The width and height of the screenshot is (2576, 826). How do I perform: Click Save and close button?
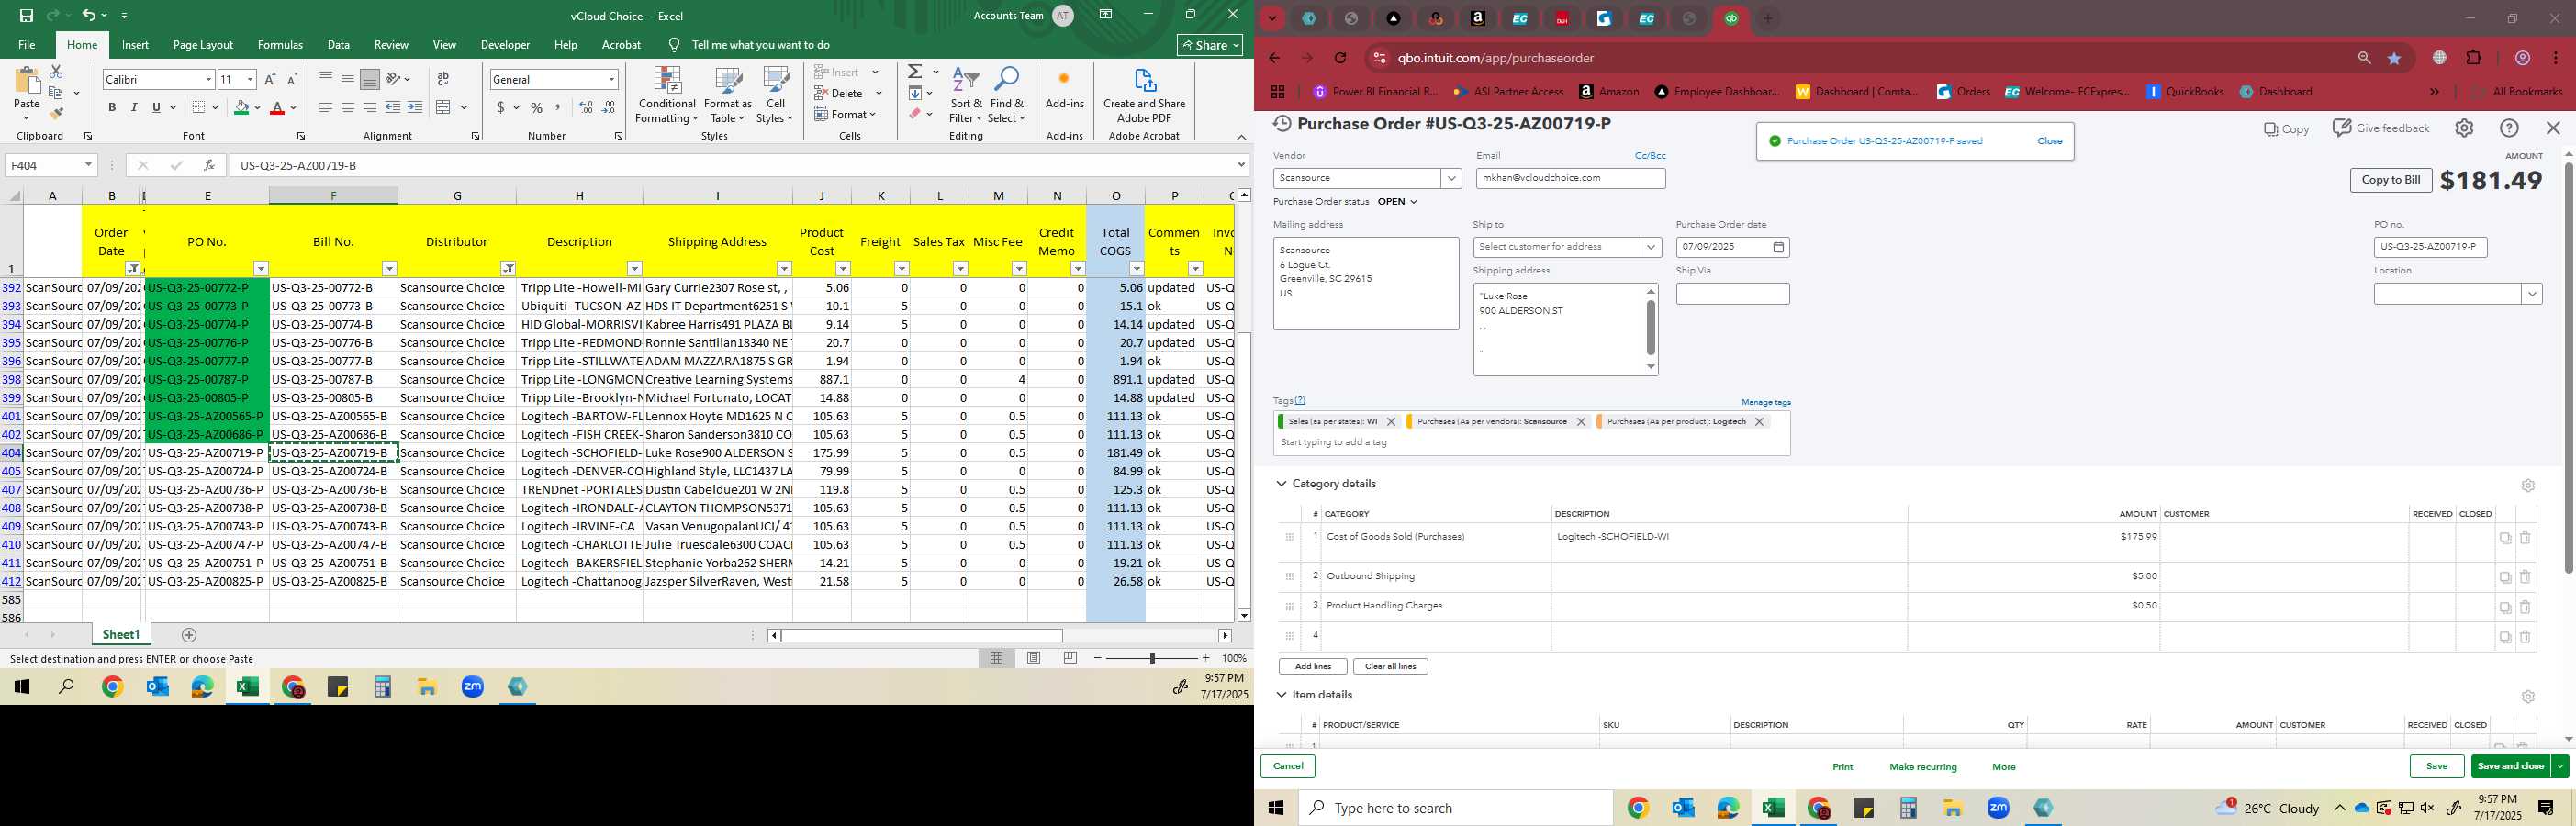[x=2510, y=767]
